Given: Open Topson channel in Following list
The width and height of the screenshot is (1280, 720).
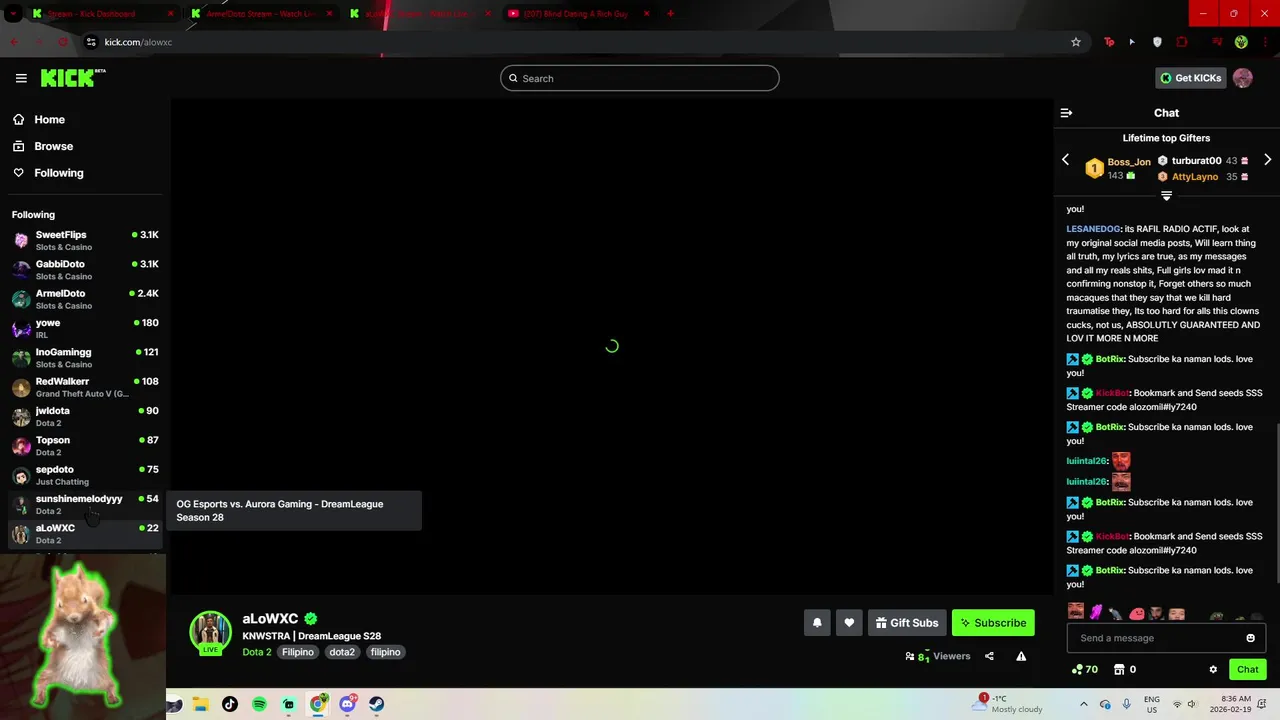Looking at the screenshot, I should coord(84,445).
